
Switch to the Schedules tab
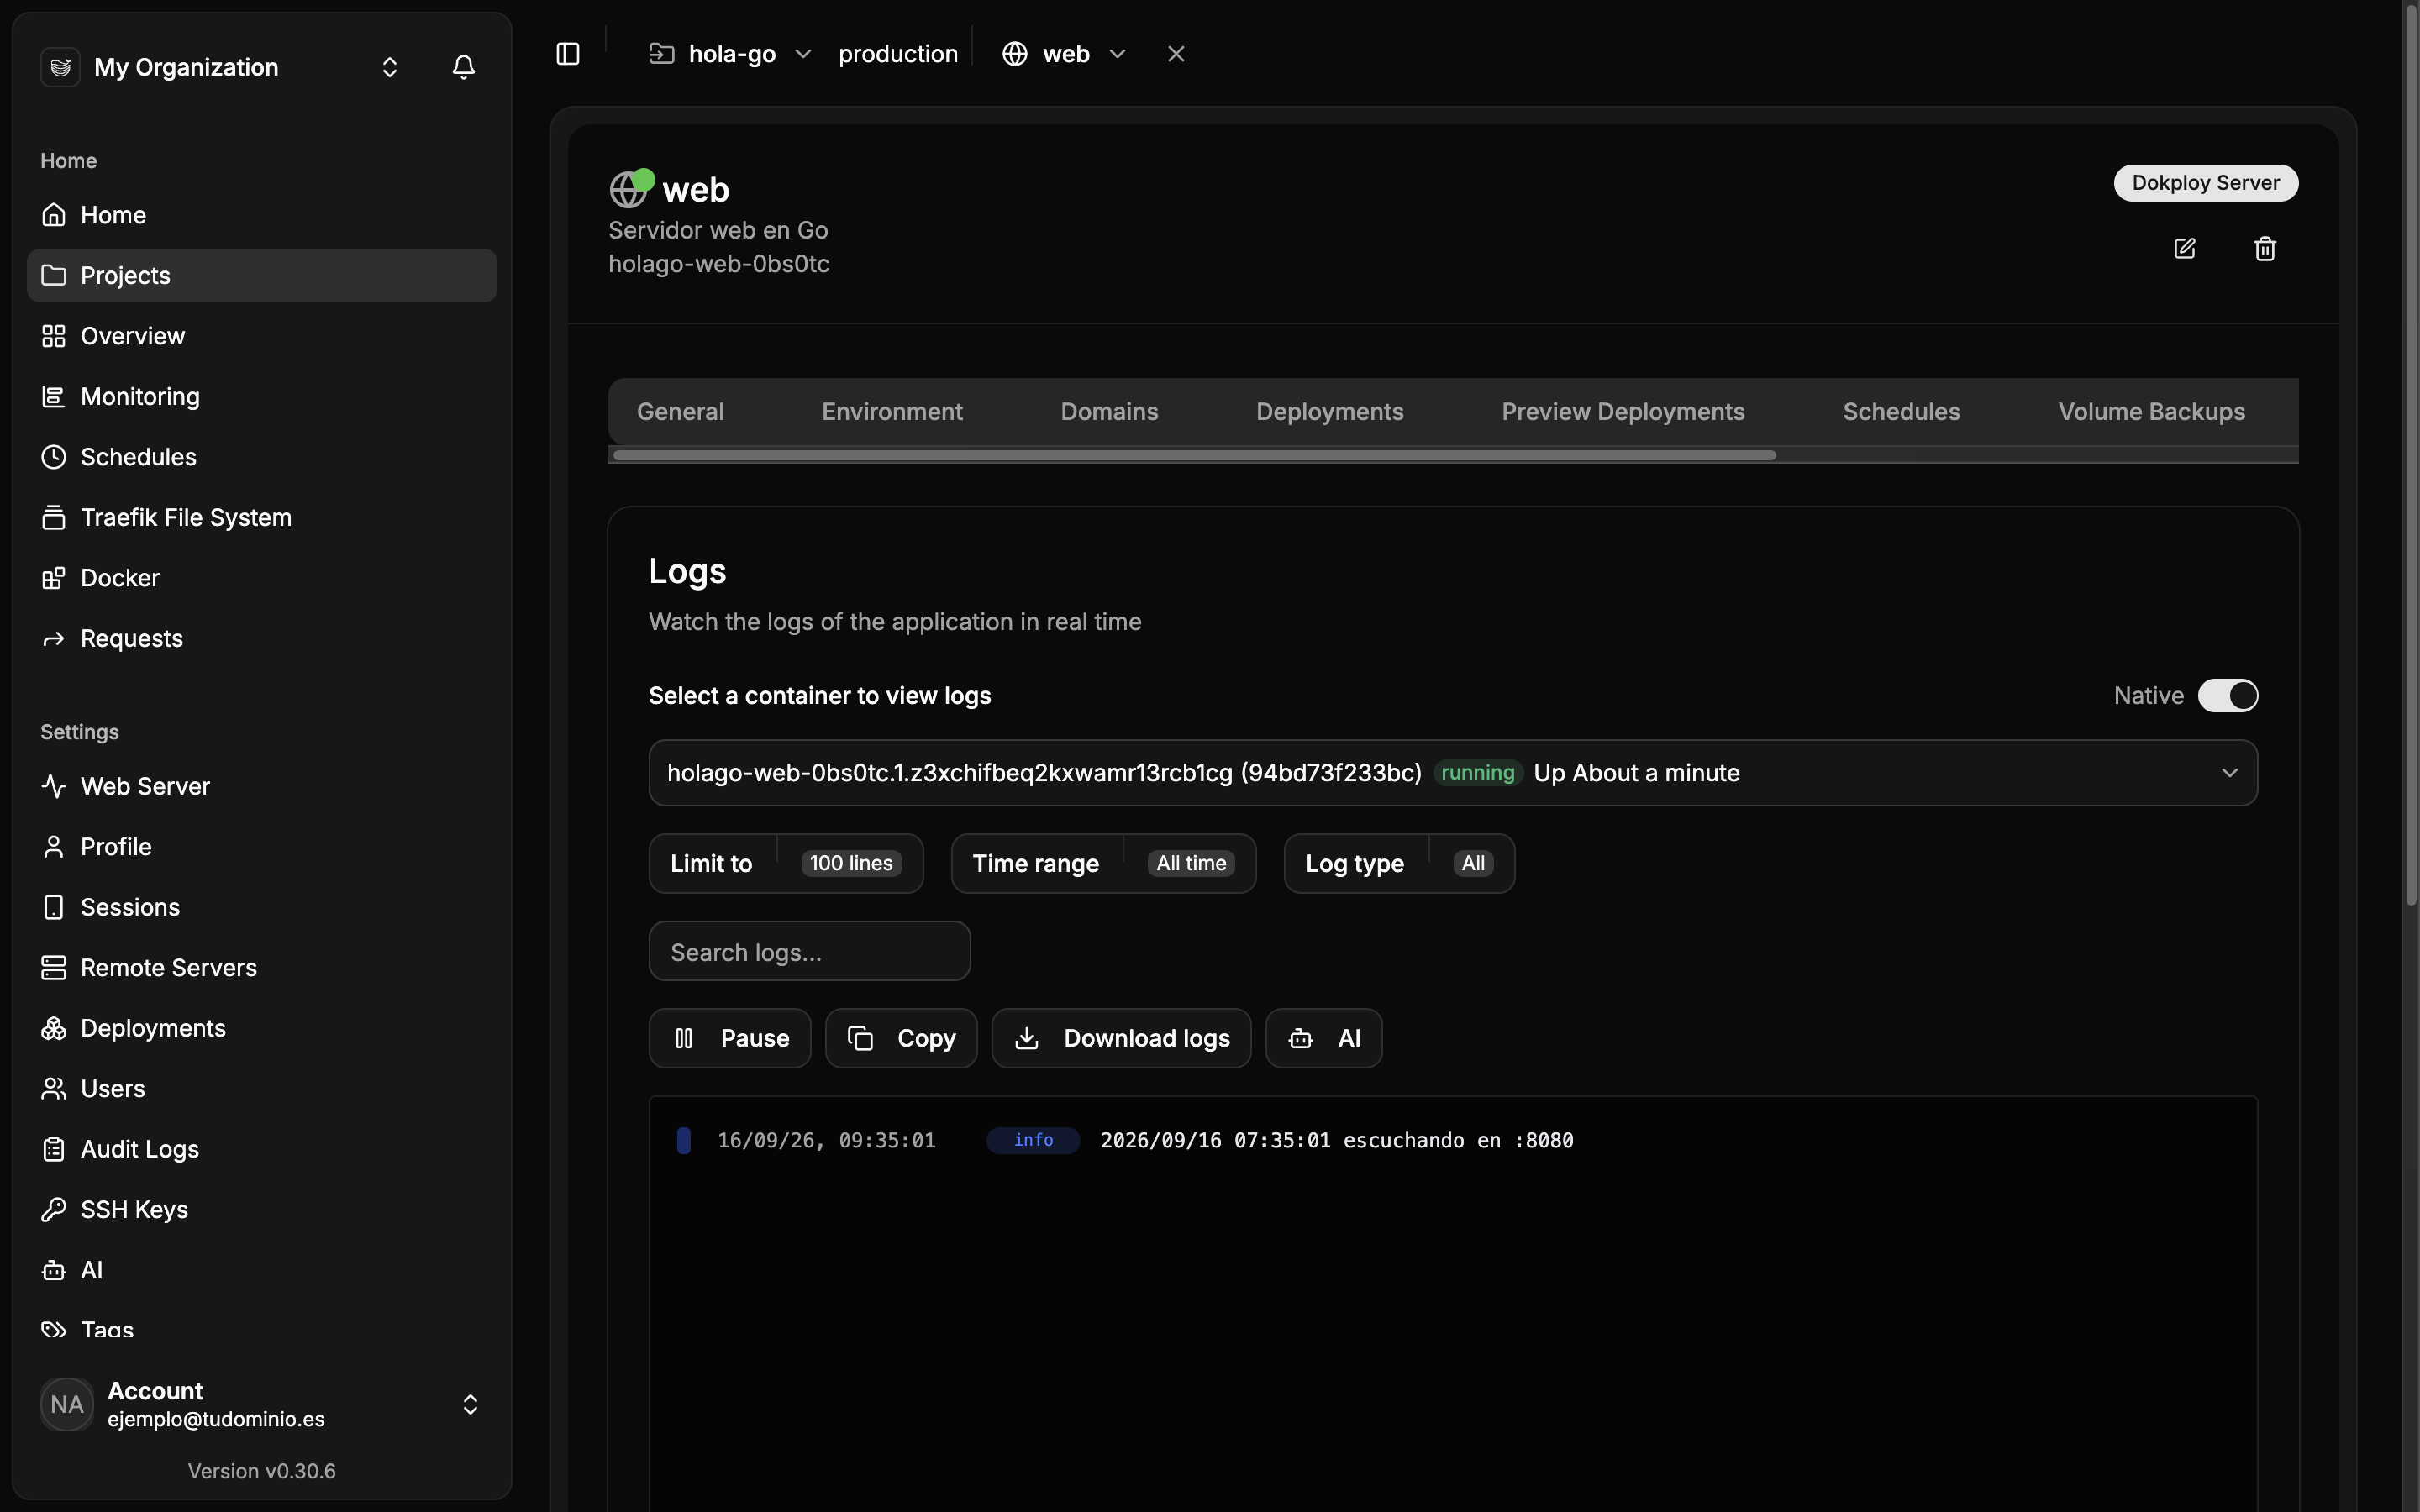(x=1901, y=412)
